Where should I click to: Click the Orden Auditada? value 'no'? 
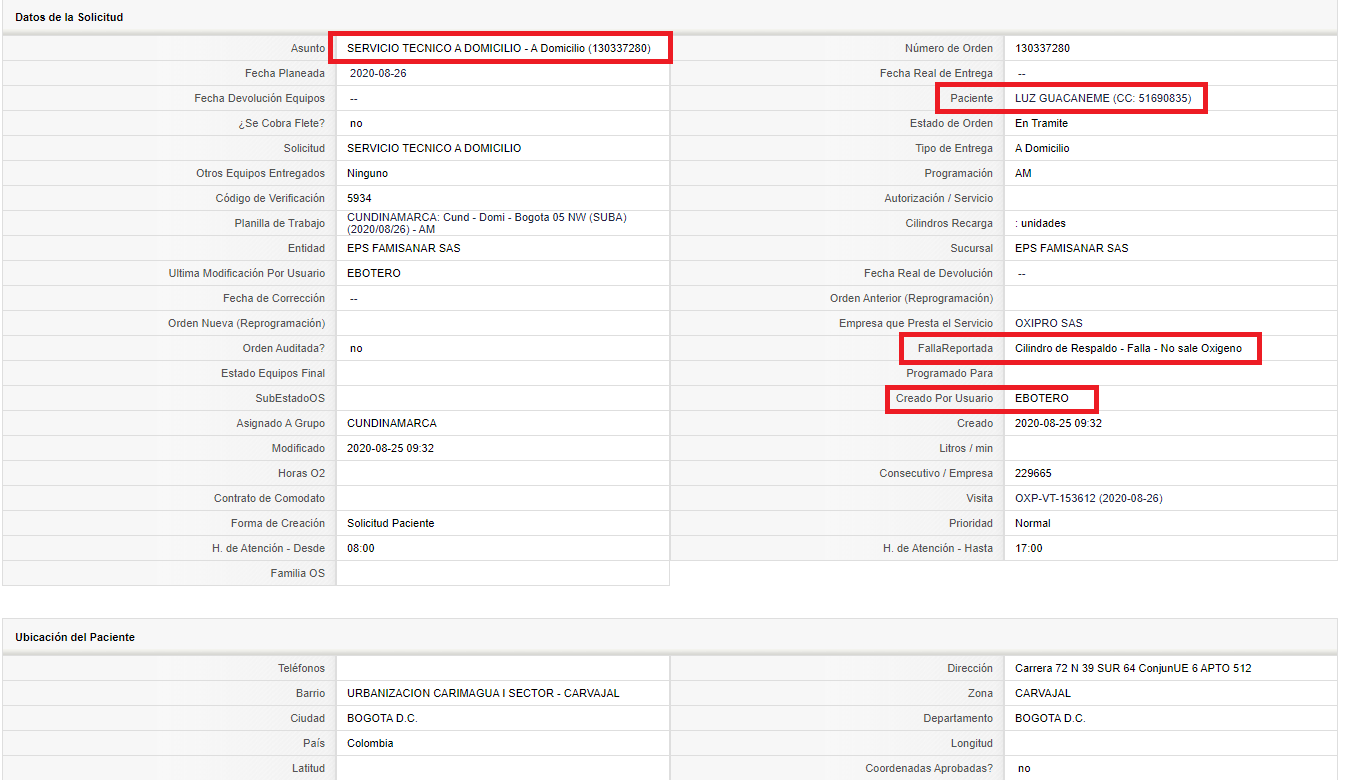click(356, 348)
